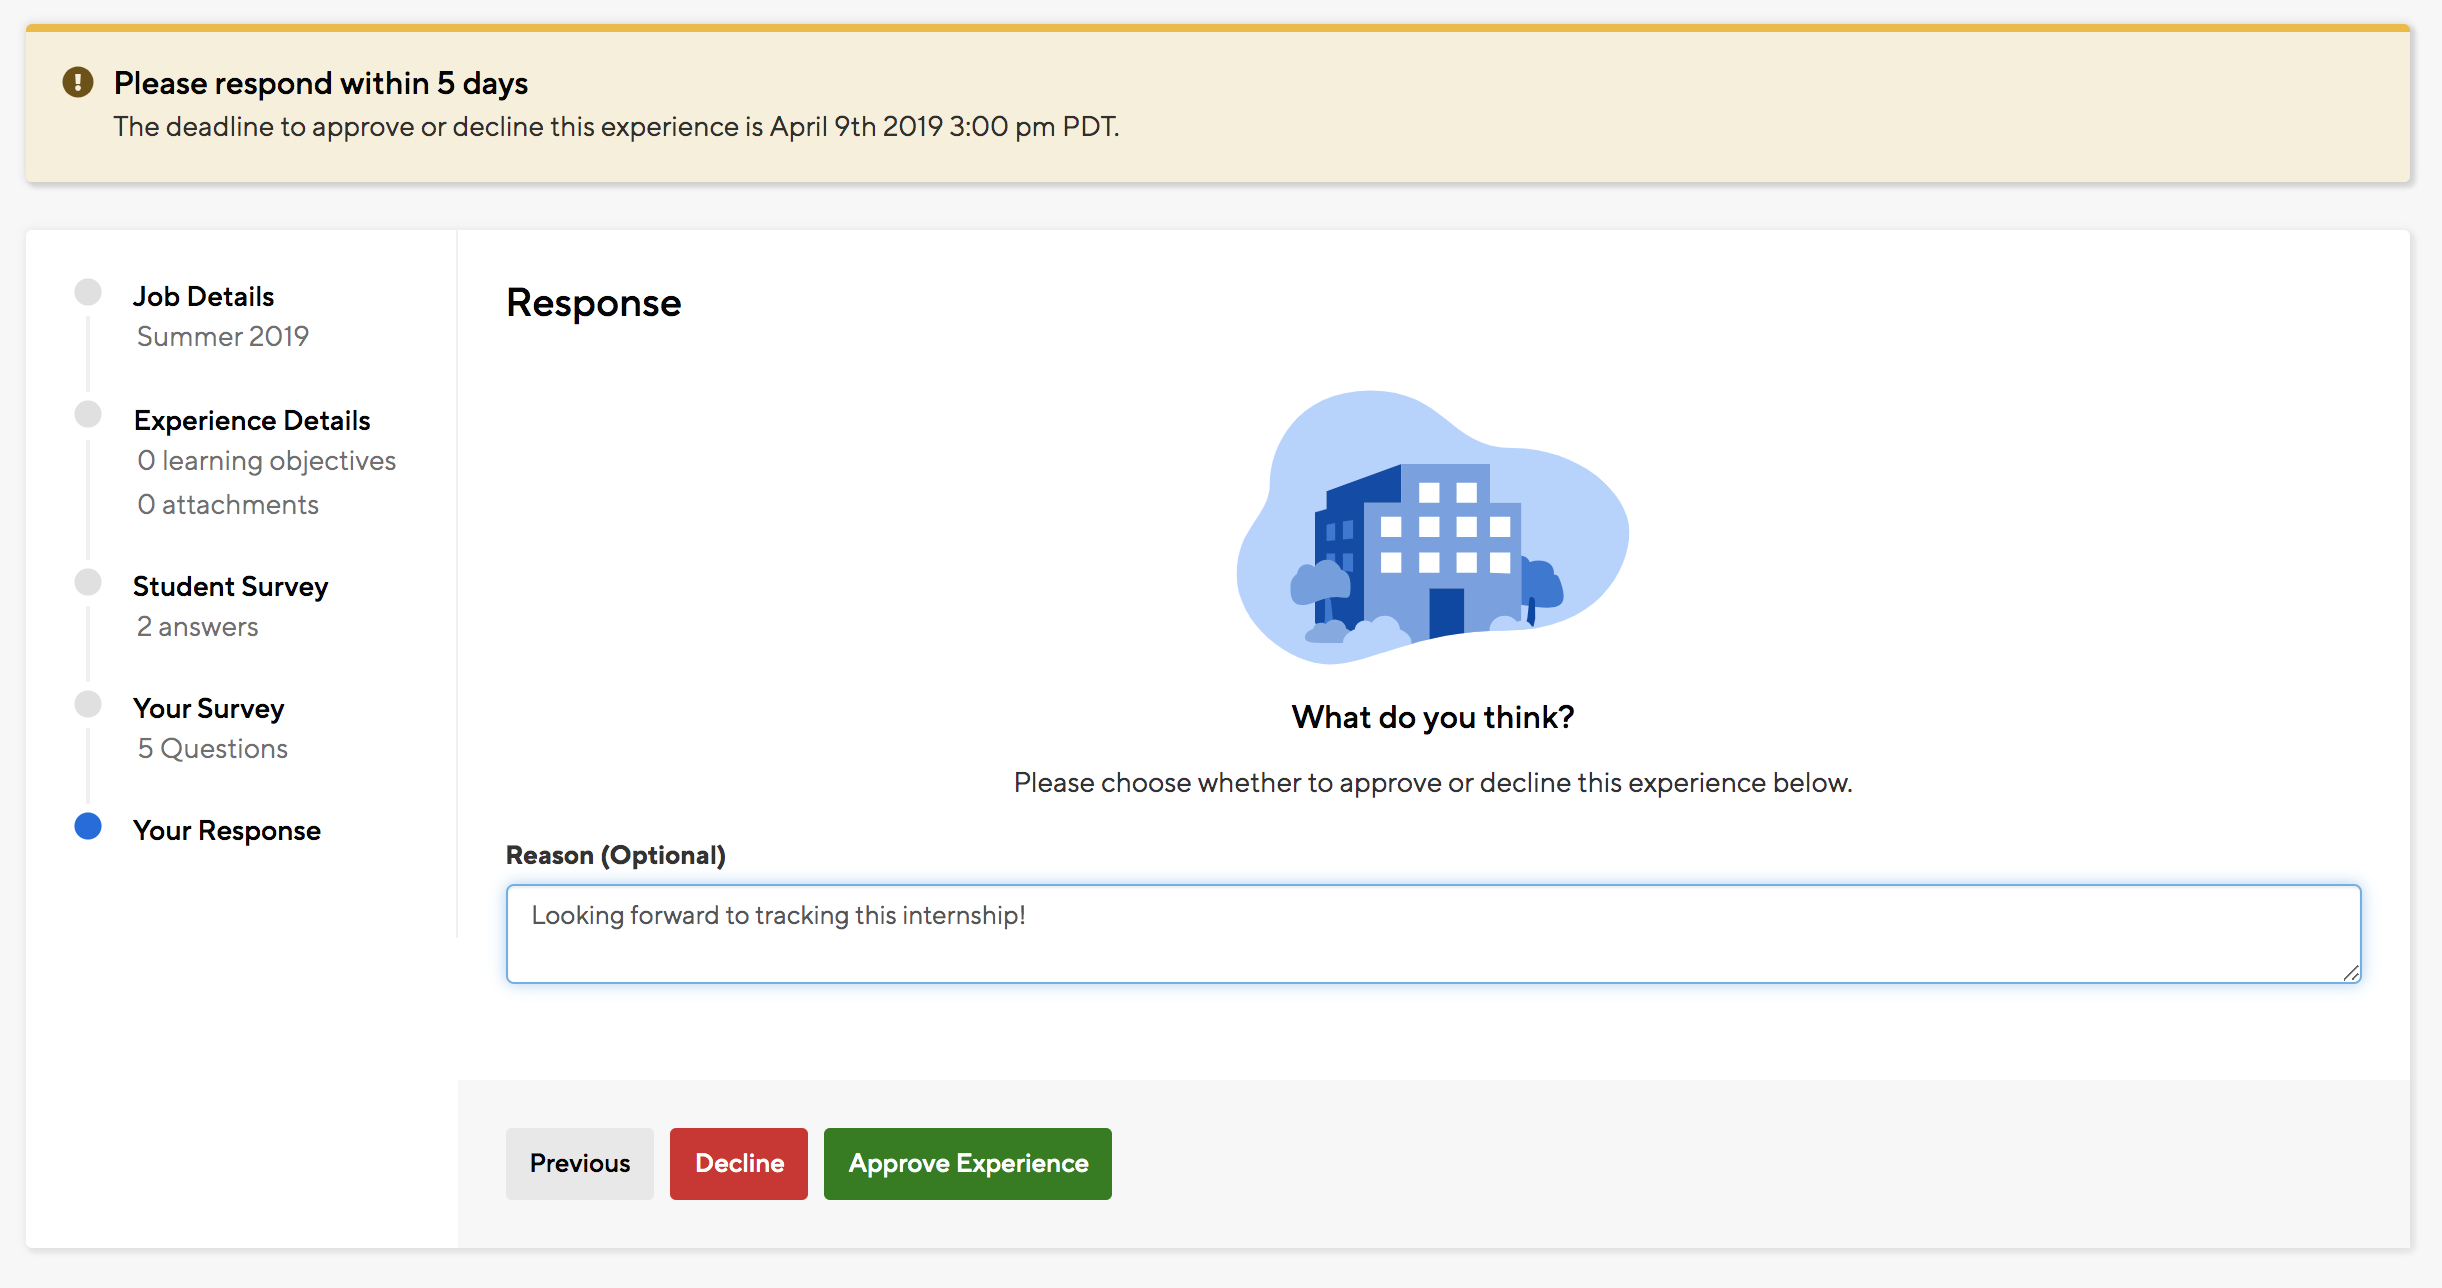Viewport: 2442px width, 1288px height.
Task: Click the Job Details step circle
Action: (x=88, y=292)
